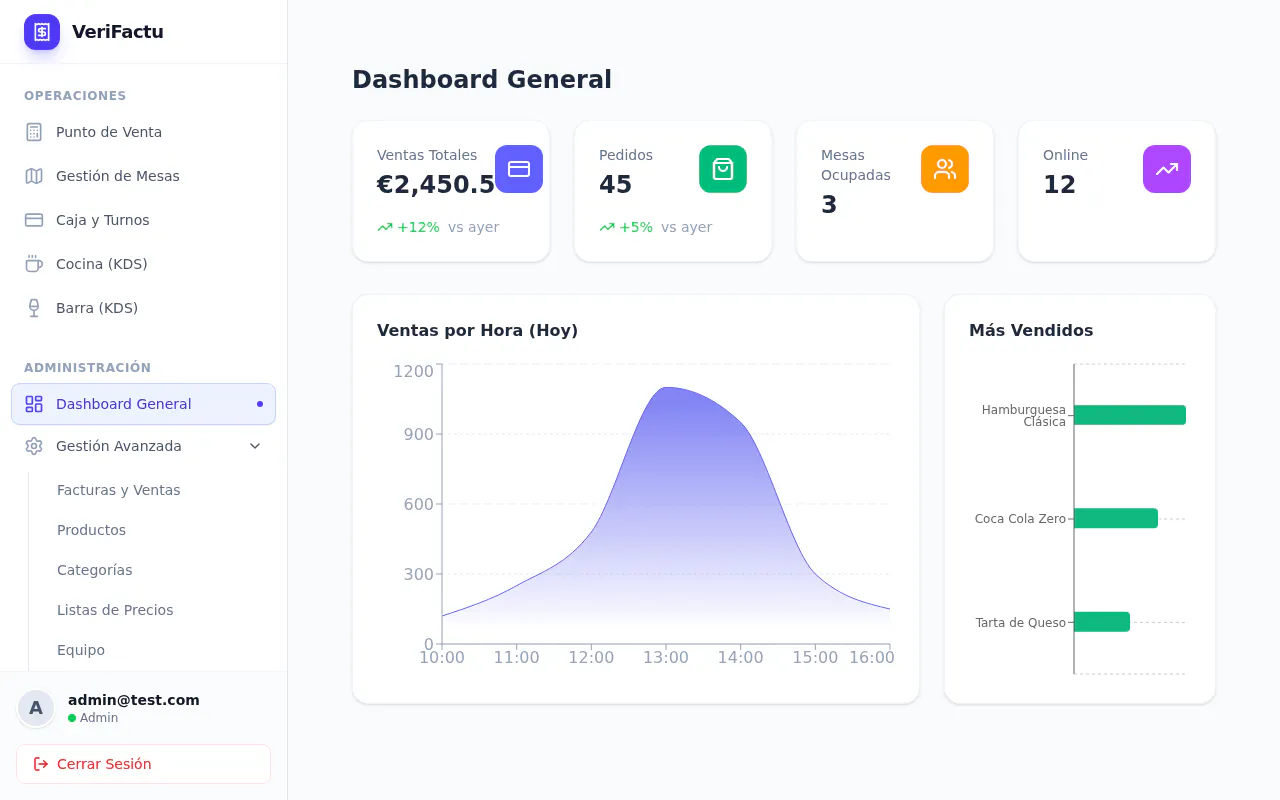The width and height of the screenshot is (1280, 800).
Task: Click the sales area chart peak
Action: [666, 388]
